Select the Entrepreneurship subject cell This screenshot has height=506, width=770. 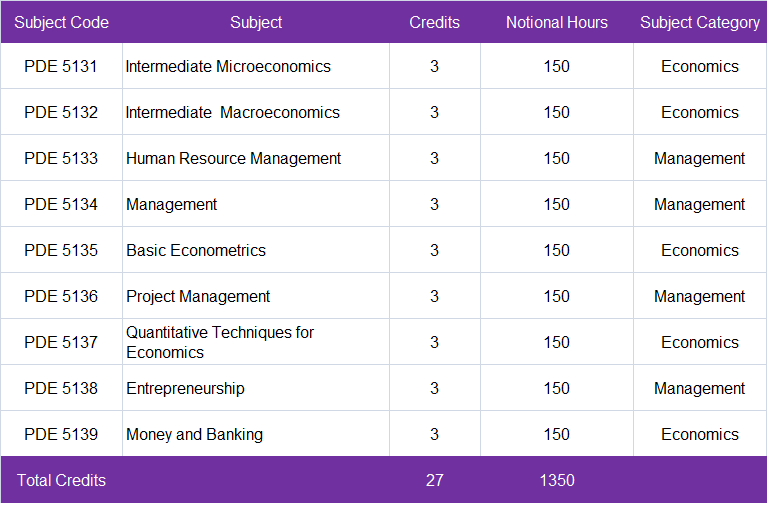click(185, 389)
